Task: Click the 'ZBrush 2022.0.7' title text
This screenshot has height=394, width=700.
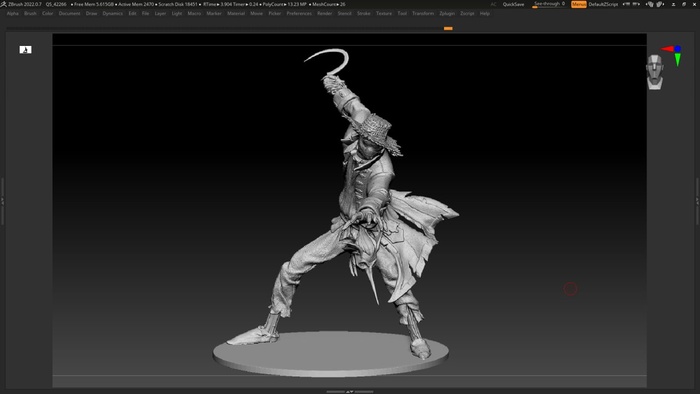Action: pos(25,4)
